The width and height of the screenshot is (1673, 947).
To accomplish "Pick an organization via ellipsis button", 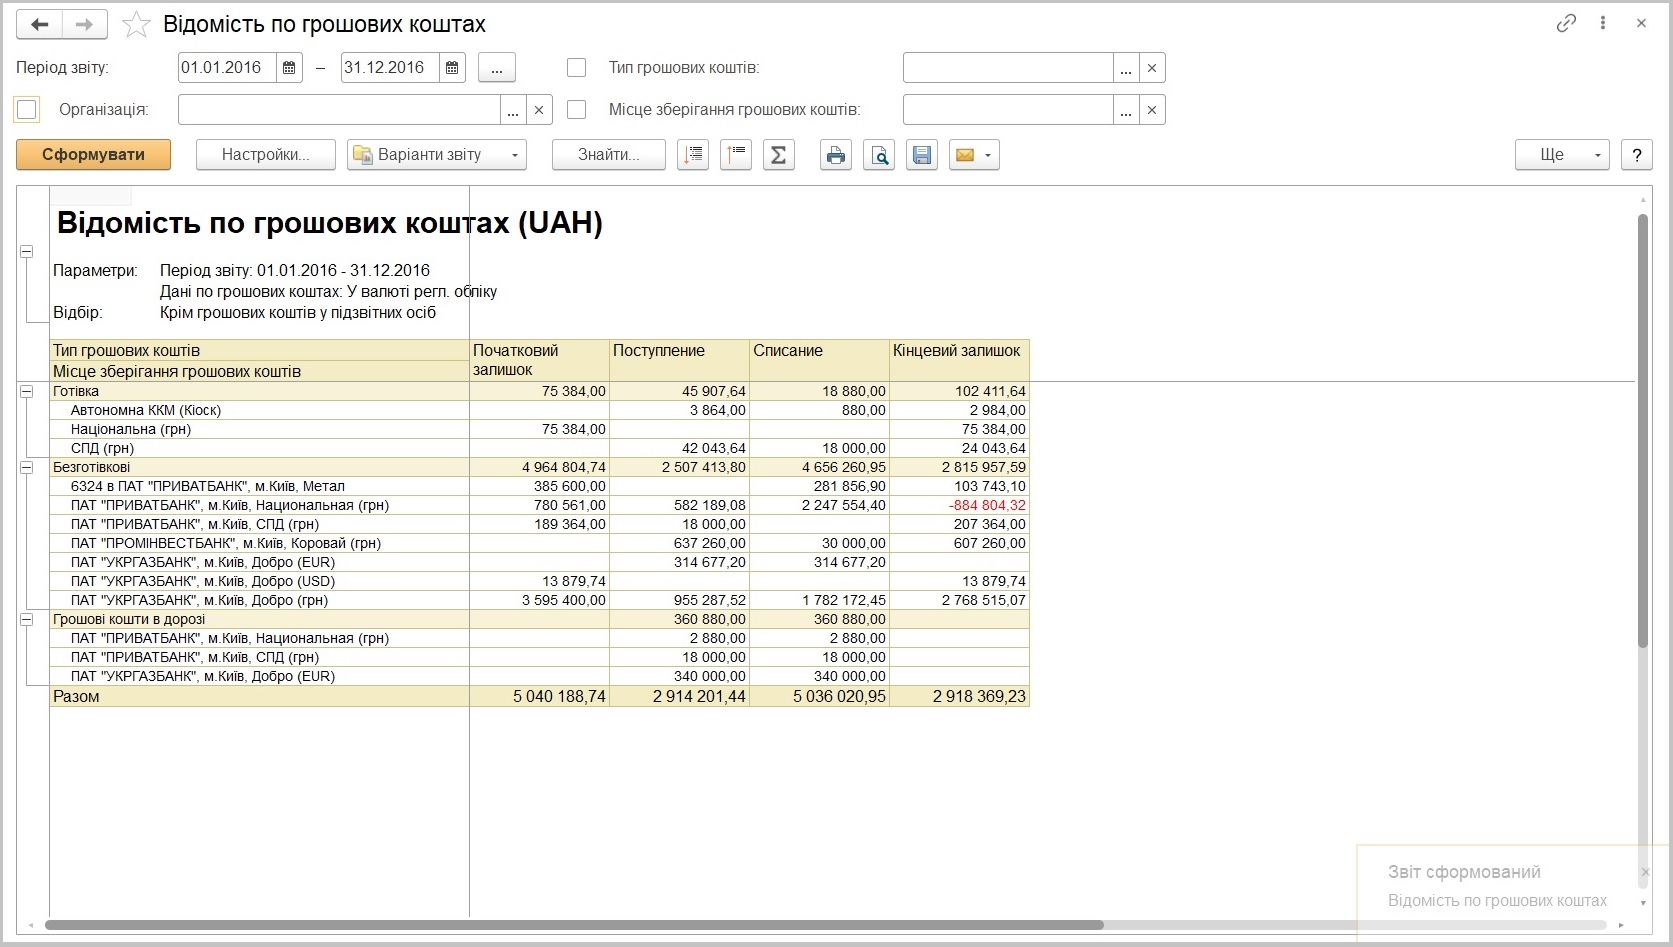I will click(x=513, y=110).
